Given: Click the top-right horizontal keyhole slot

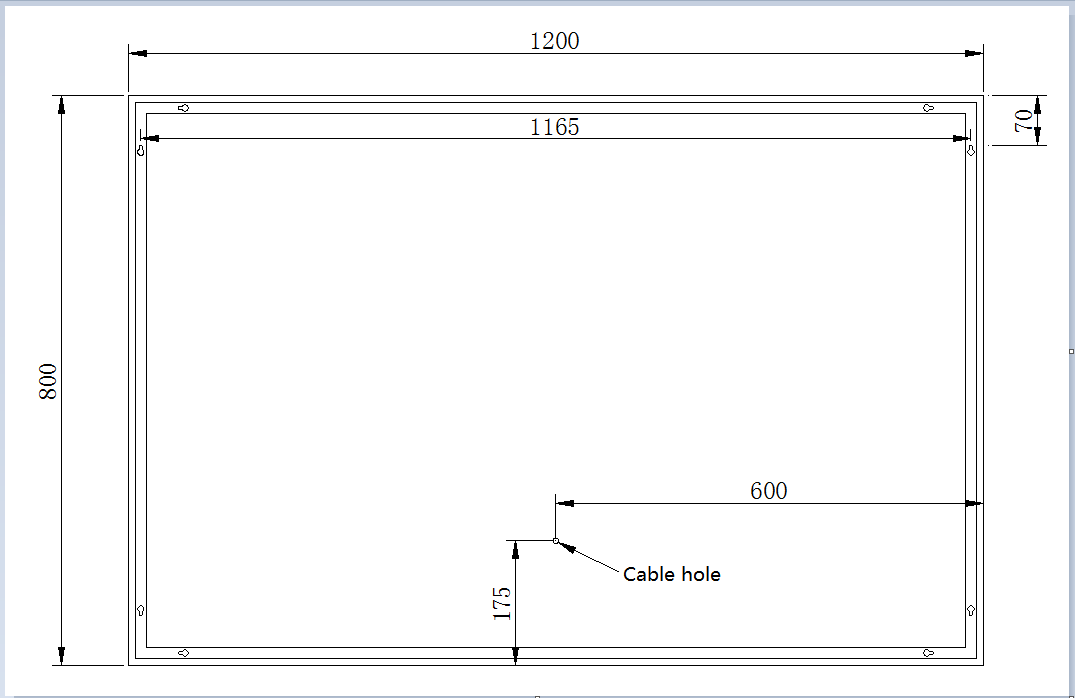Looking at the screenshot, I should (x=928, y=108).
